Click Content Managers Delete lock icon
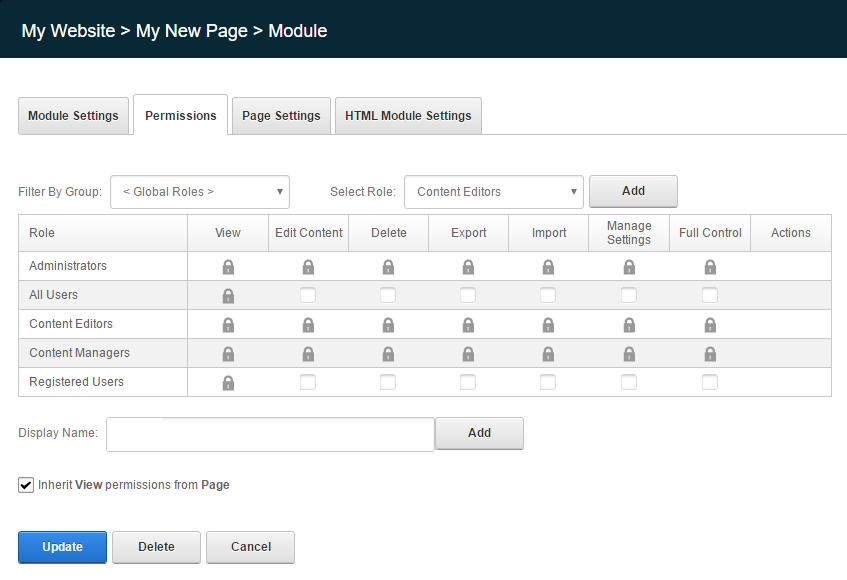Screen dimensions: 847x580 click(388, 354)
